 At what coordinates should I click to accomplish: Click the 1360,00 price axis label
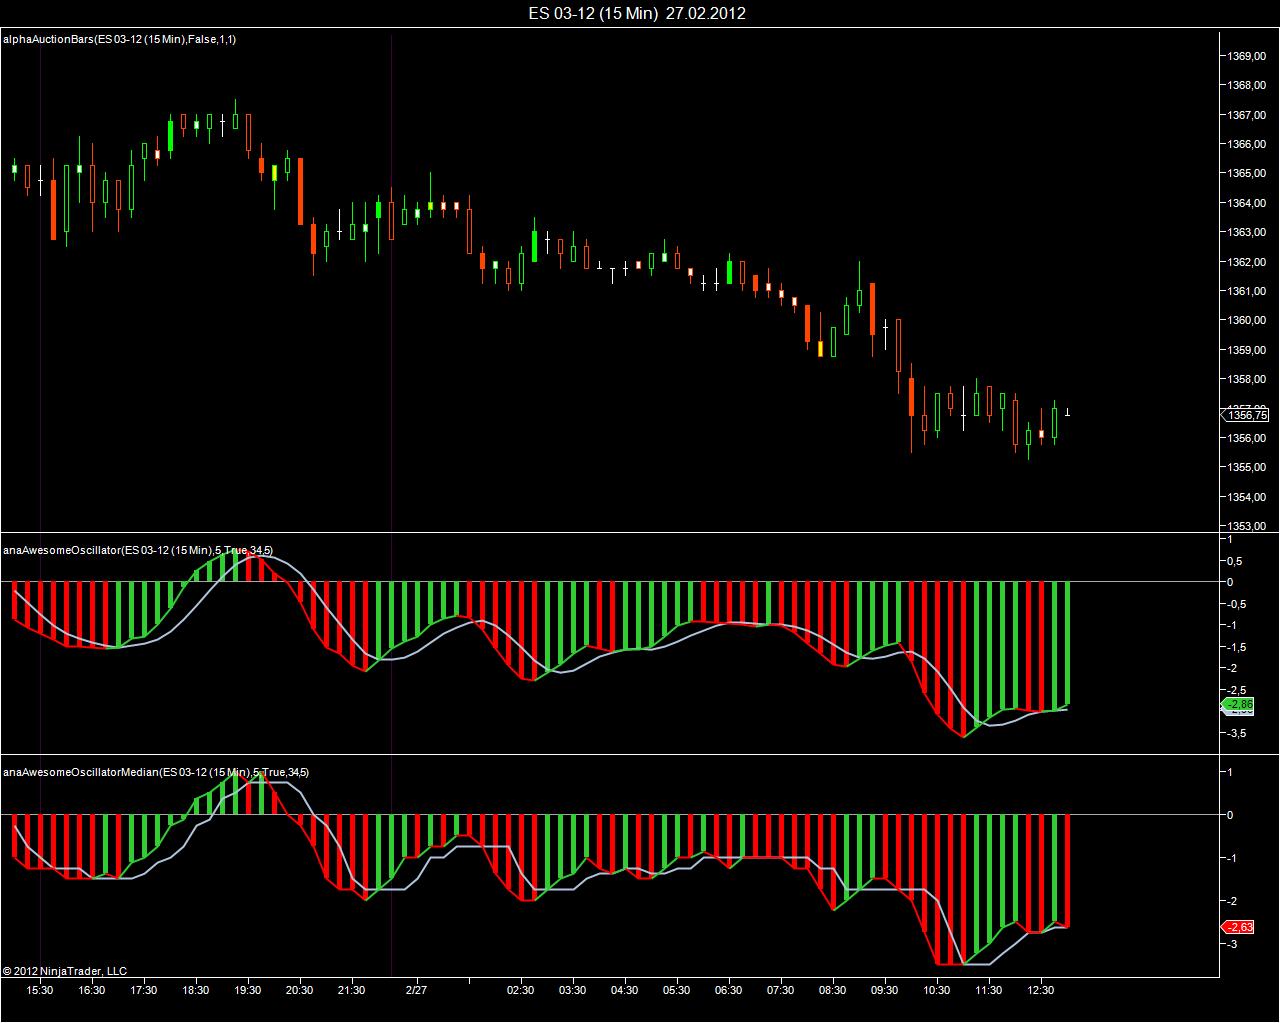(x=1248, y=320)
